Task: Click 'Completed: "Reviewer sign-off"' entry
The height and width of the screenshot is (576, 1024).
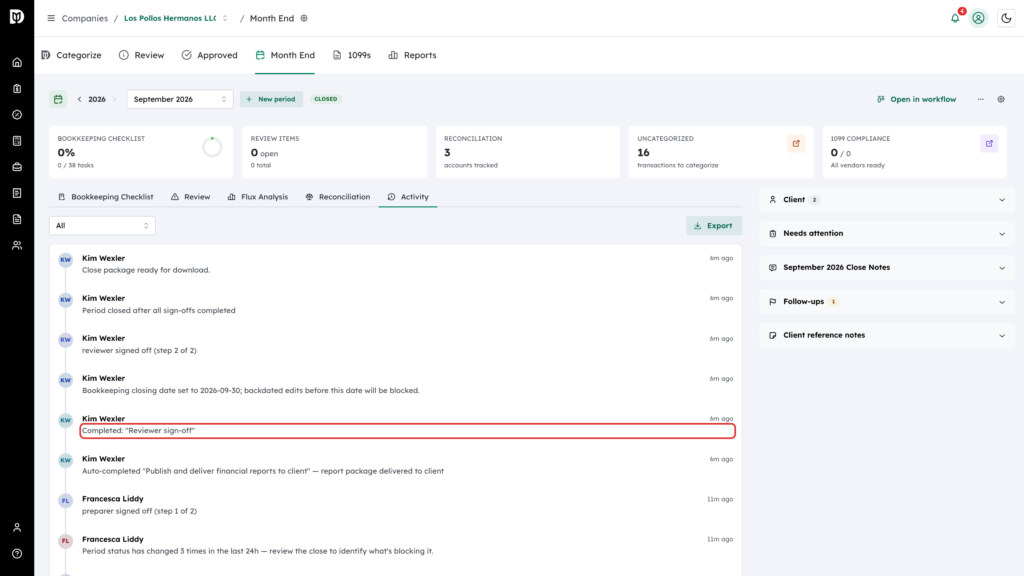Action: [x=138, y=430]
